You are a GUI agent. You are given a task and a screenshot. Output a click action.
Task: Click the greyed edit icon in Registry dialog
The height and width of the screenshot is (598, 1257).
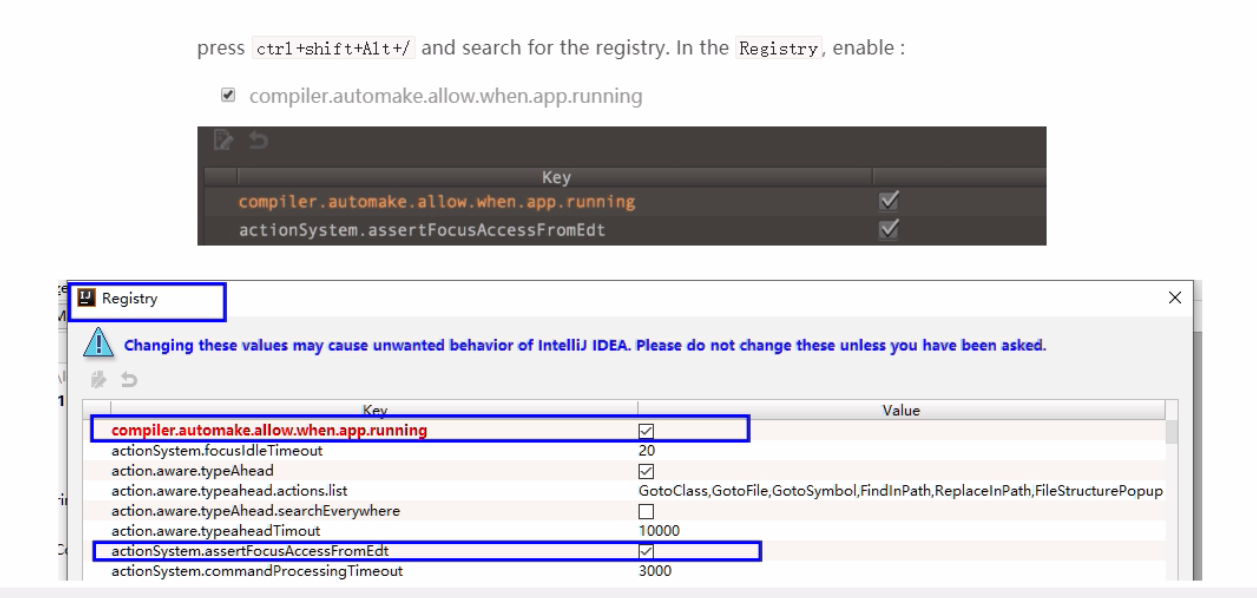(99, 381)
